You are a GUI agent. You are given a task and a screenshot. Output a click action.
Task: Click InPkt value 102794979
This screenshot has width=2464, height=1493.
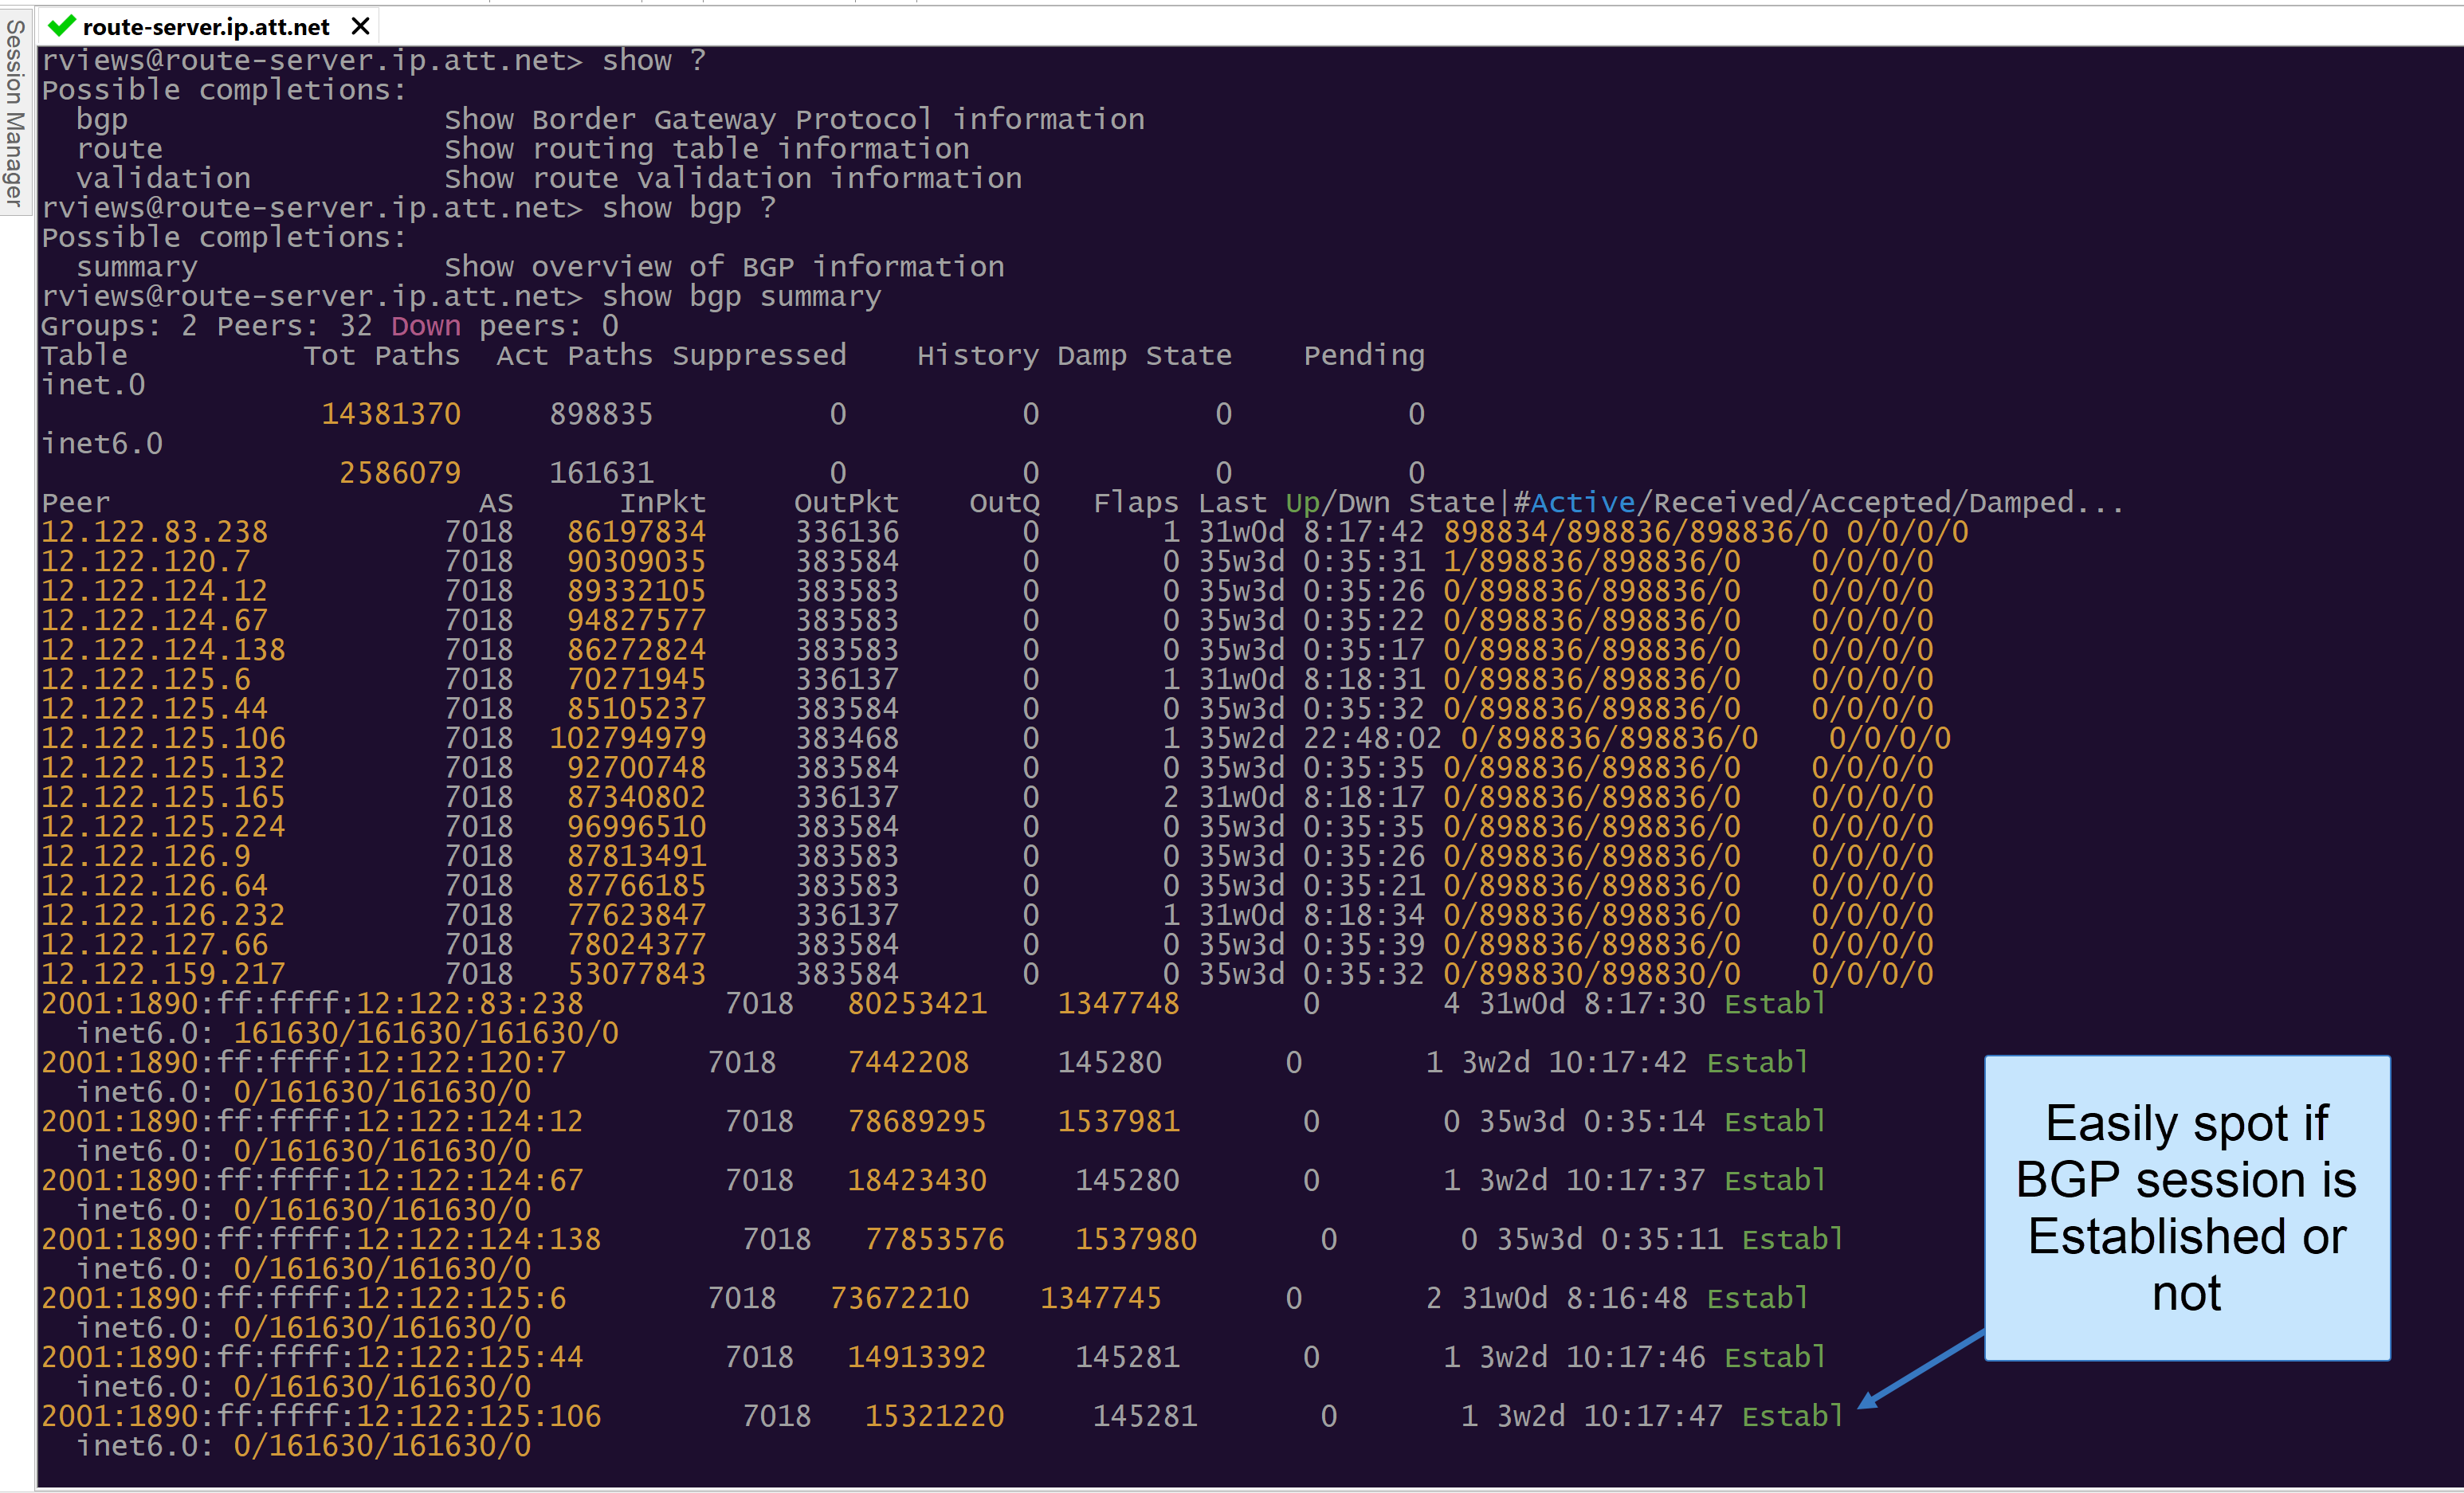pos(627,738)
